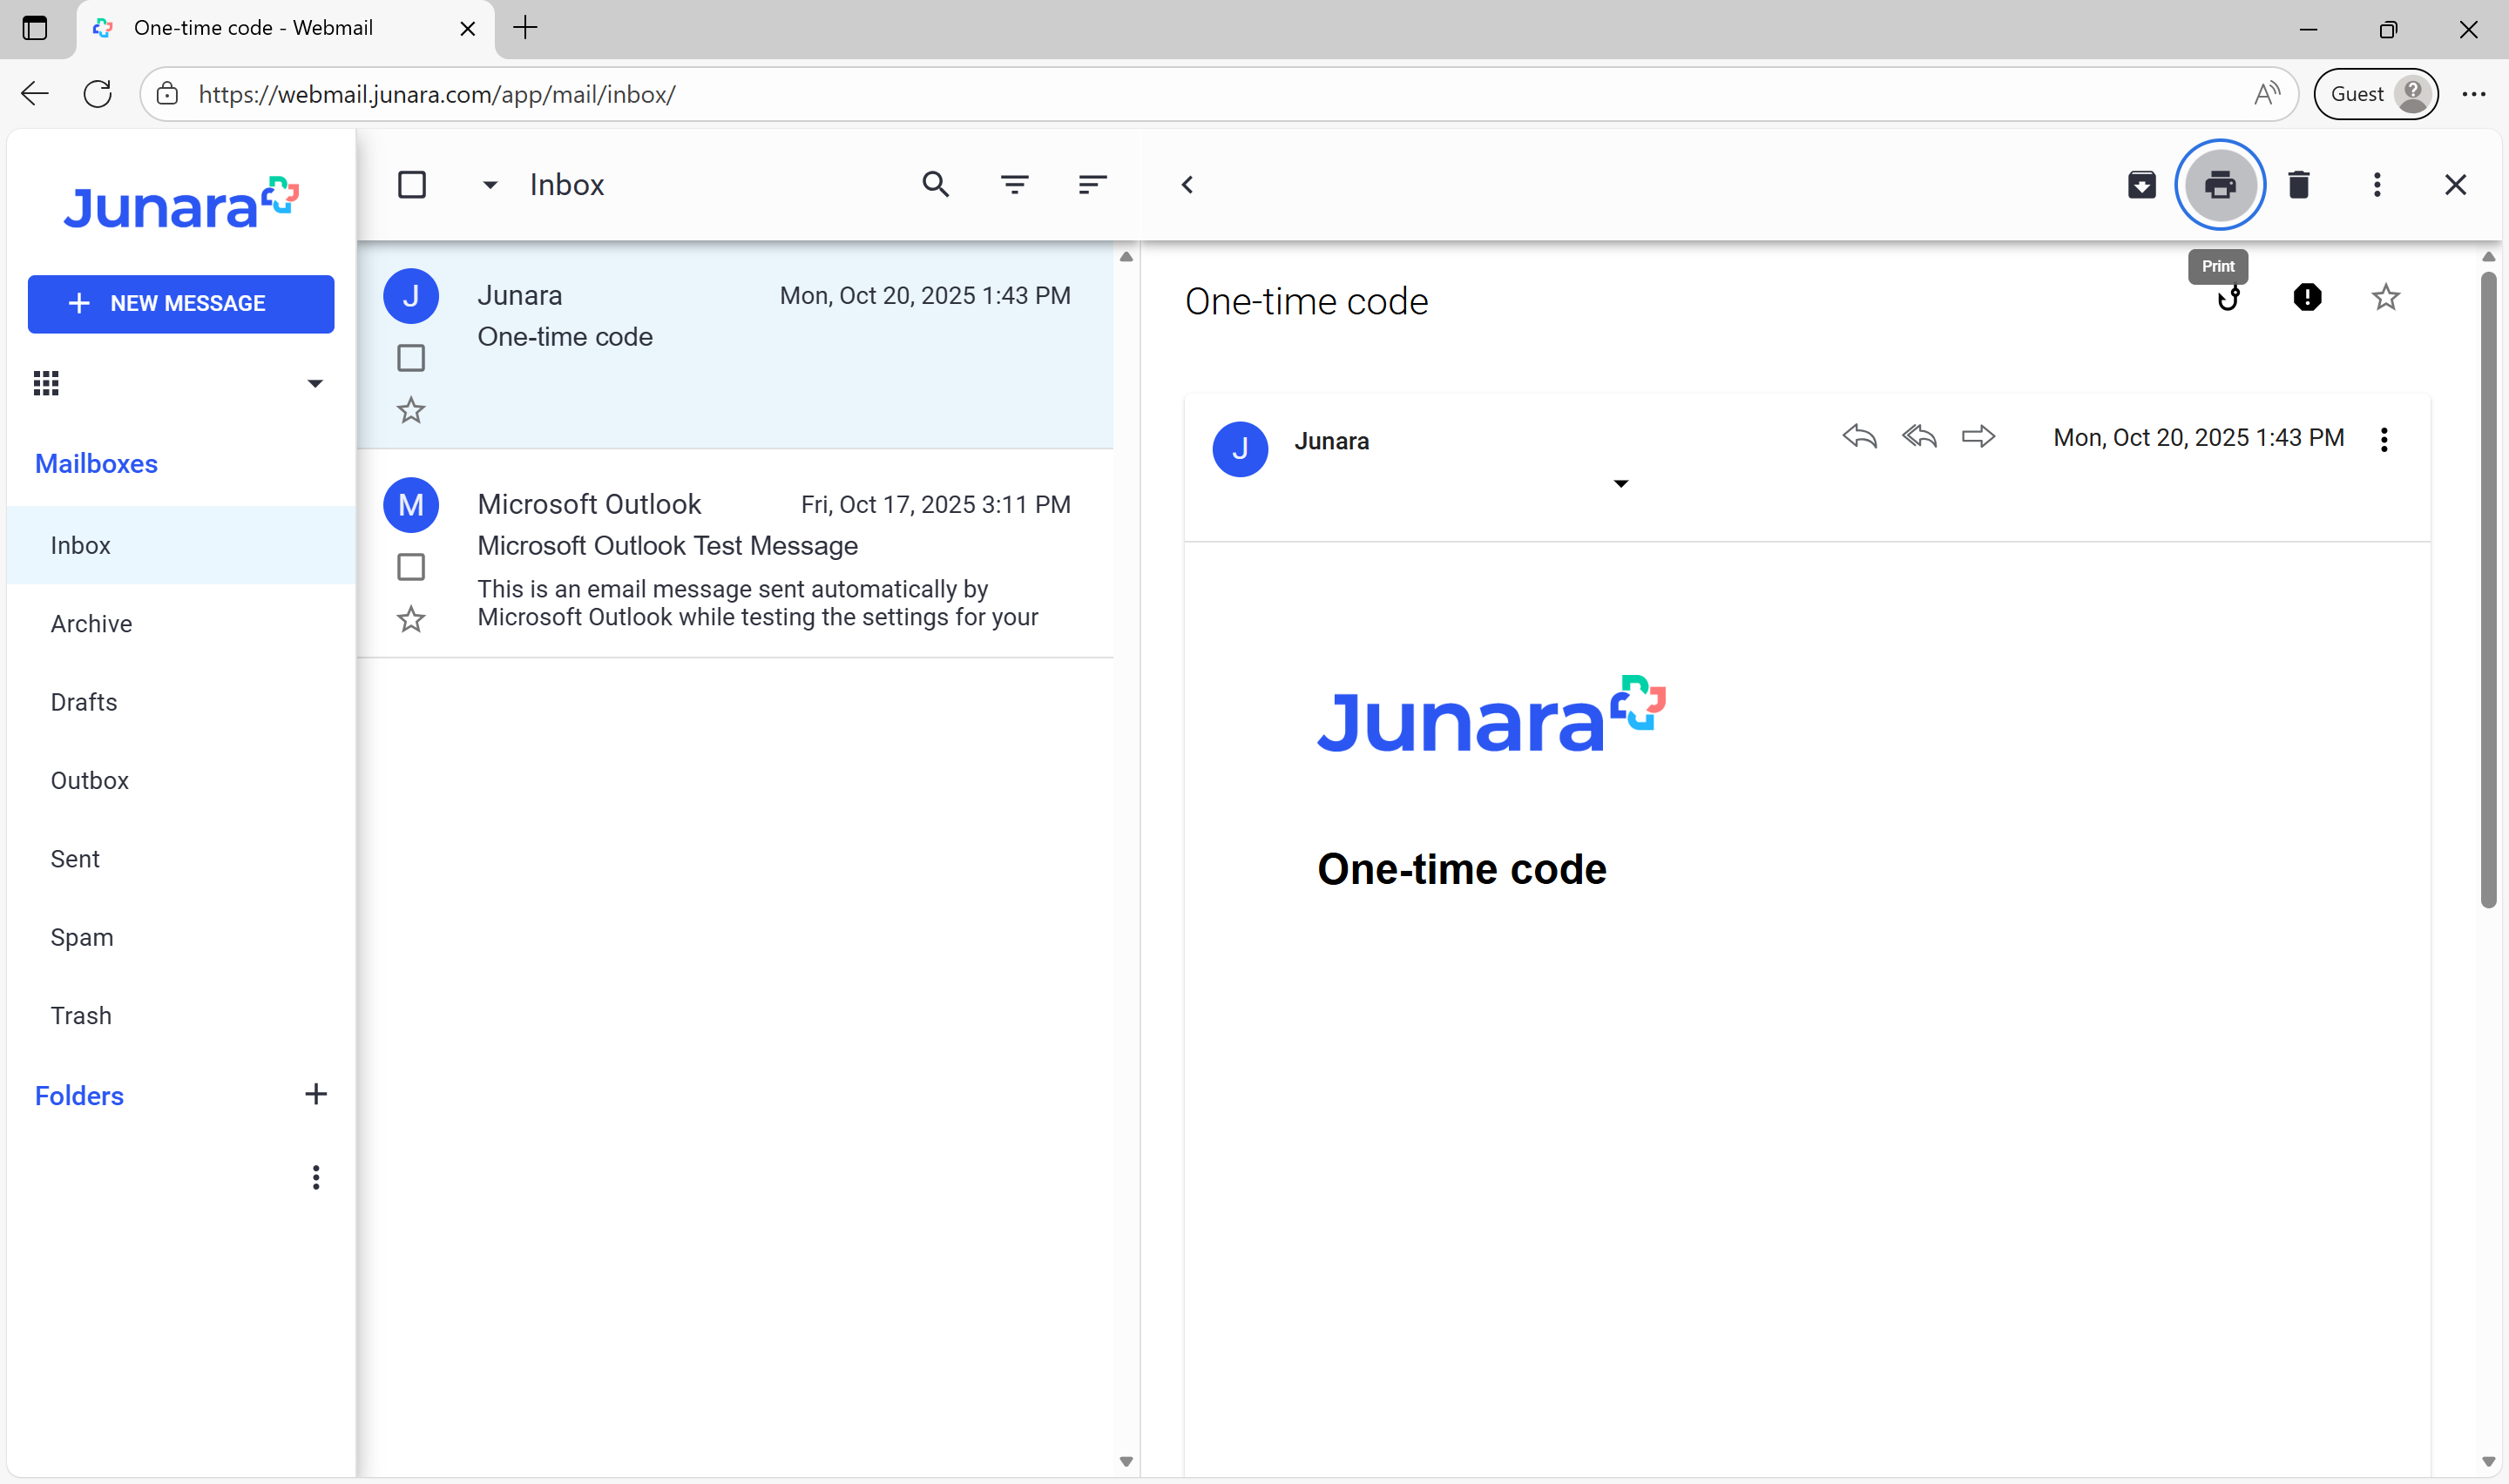Screen dimensions: 2509x1484
Task: Select the Junara One-time code list item
Action: click(735, 345)
